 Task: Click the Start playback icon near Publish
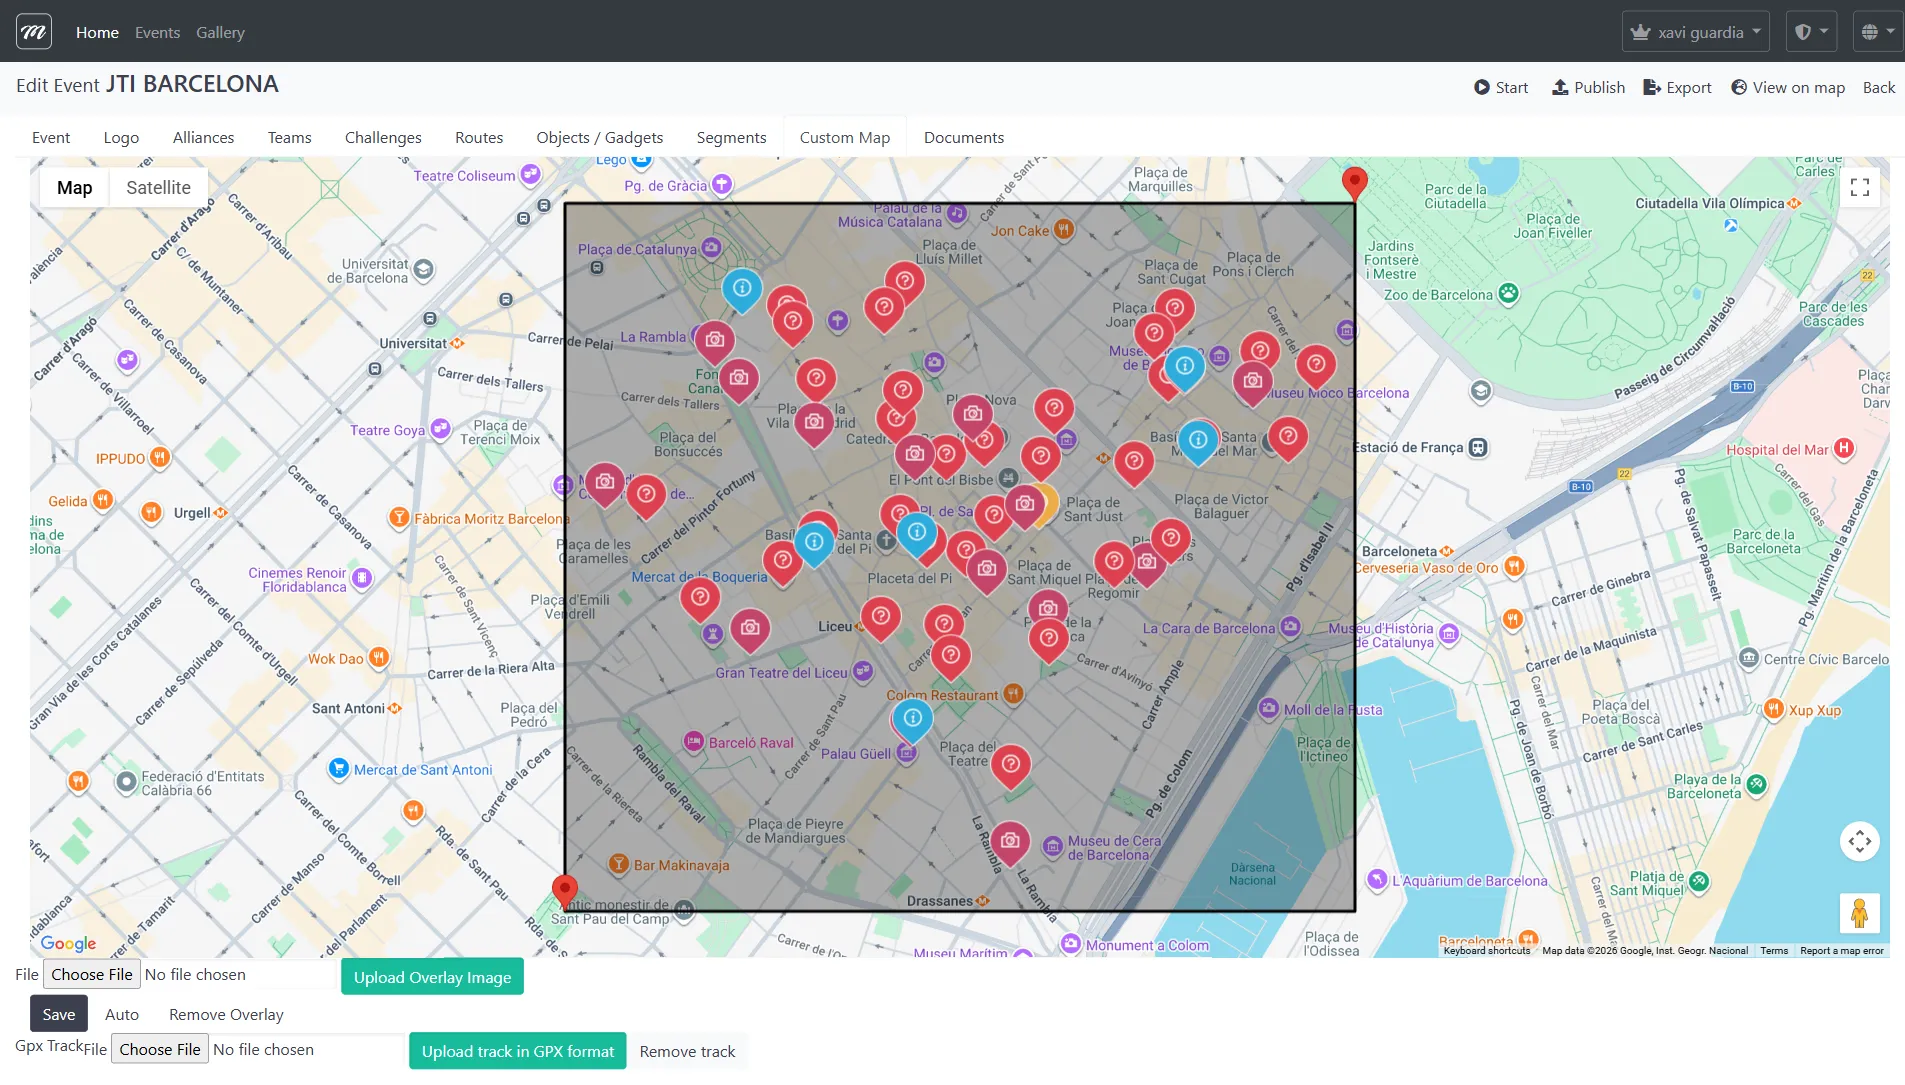1483,87
